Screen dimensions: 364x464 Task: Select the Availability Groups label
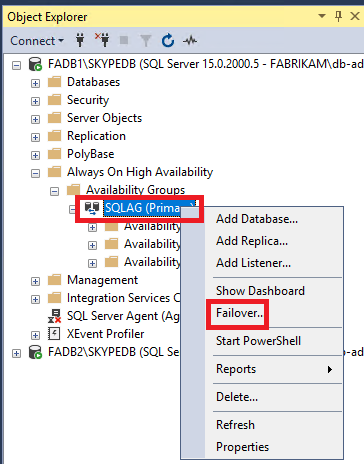coord(135,190)
